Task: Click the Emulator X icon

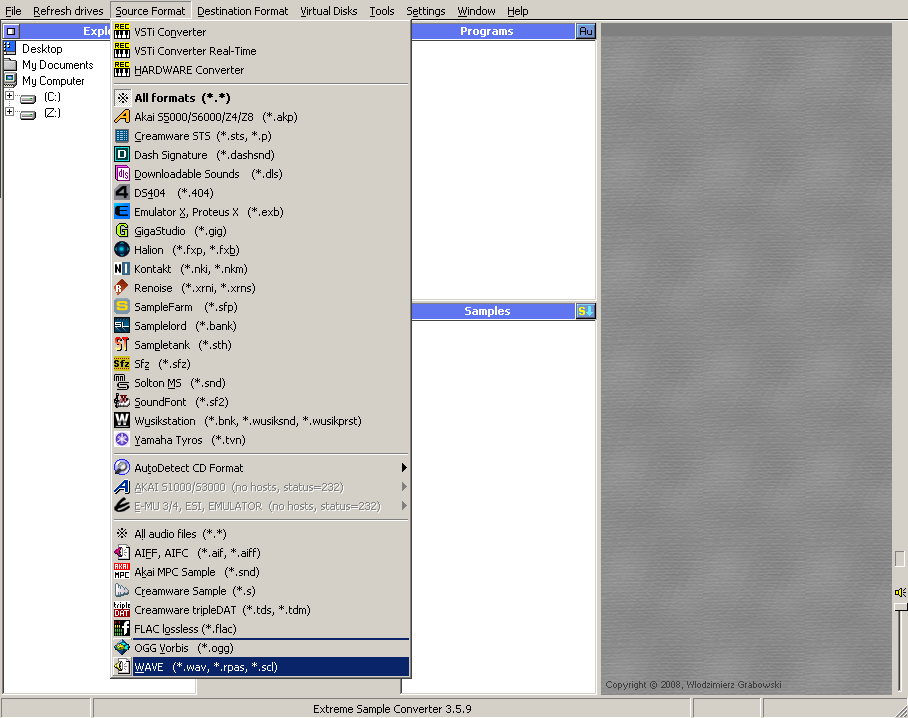Action: (x=122, y=212)
